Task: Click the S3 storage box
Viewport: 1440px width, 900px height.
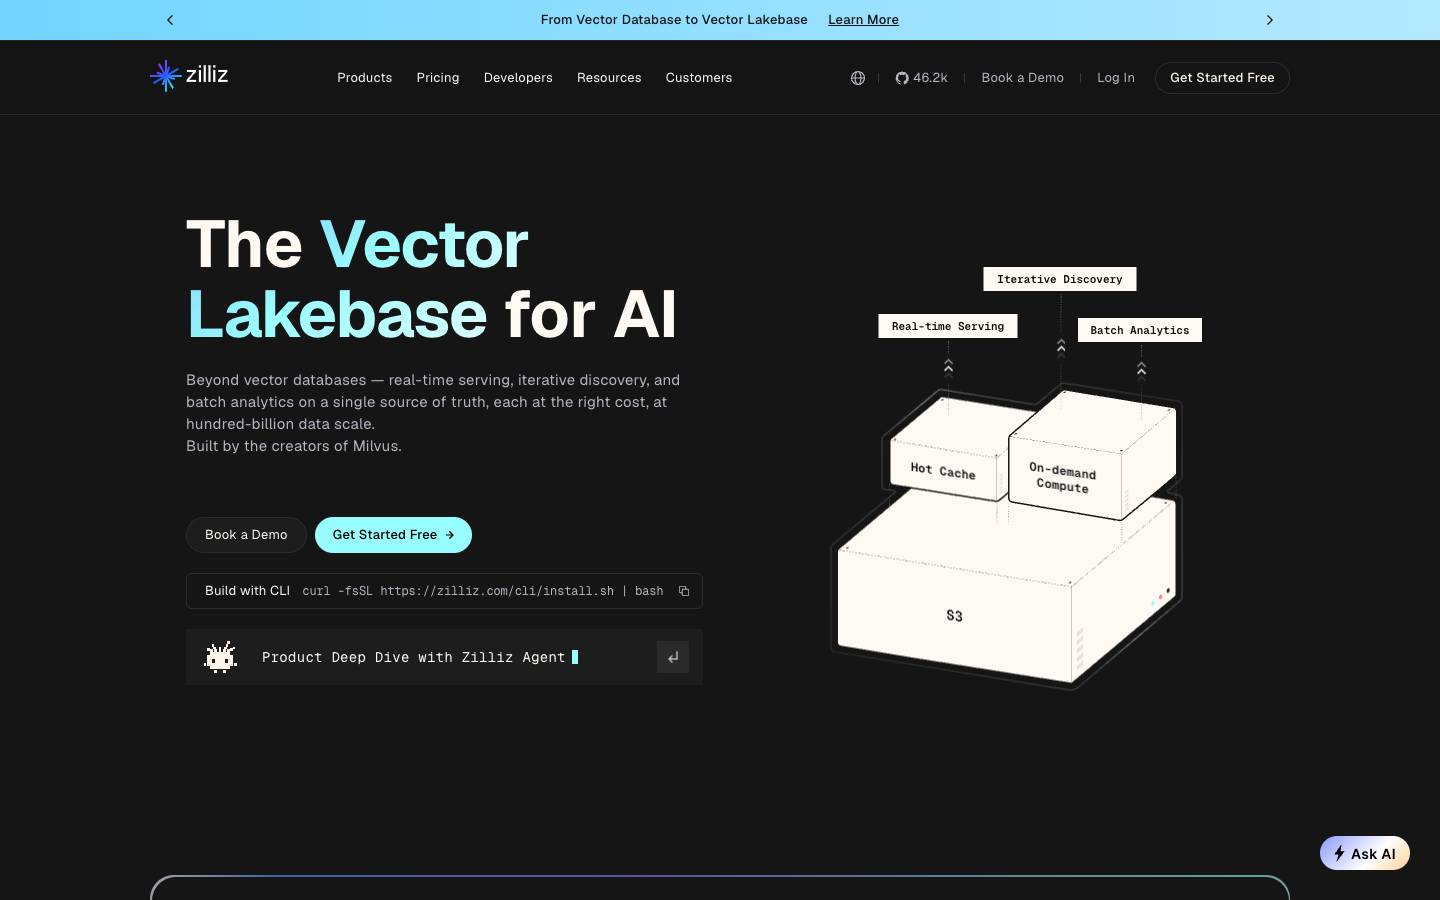Action: [x=955, y=616]
